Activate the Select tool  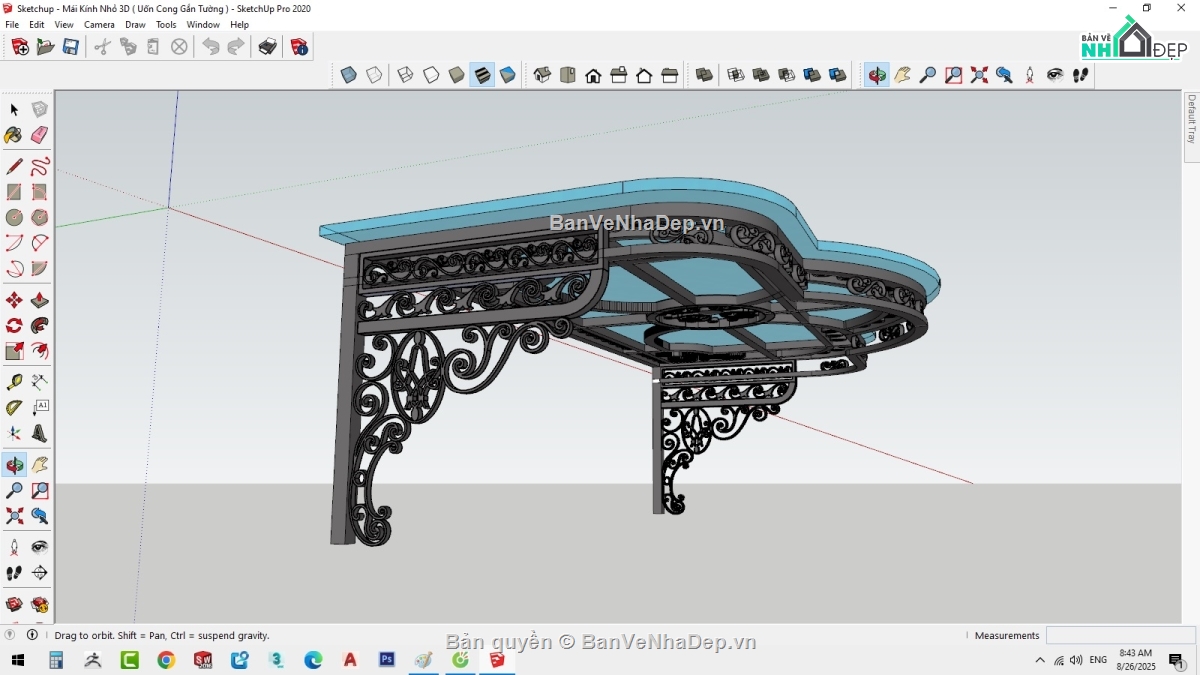click(x=13, y=110)
